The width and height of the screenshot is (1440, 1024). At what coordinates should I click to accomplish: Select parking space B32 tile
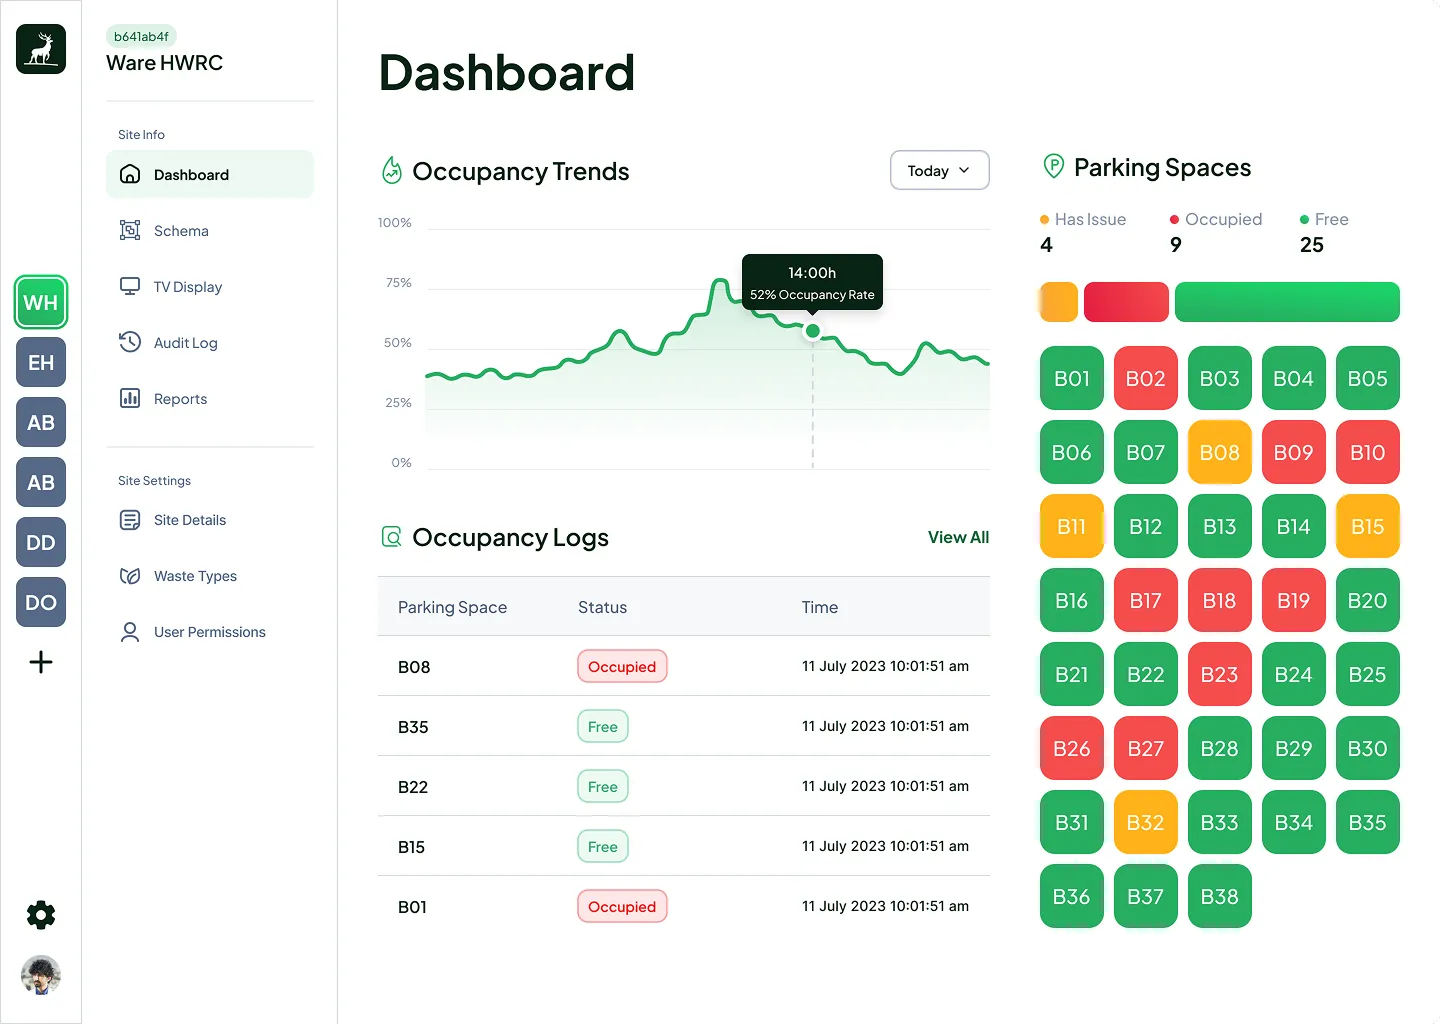coord(1146,822)
